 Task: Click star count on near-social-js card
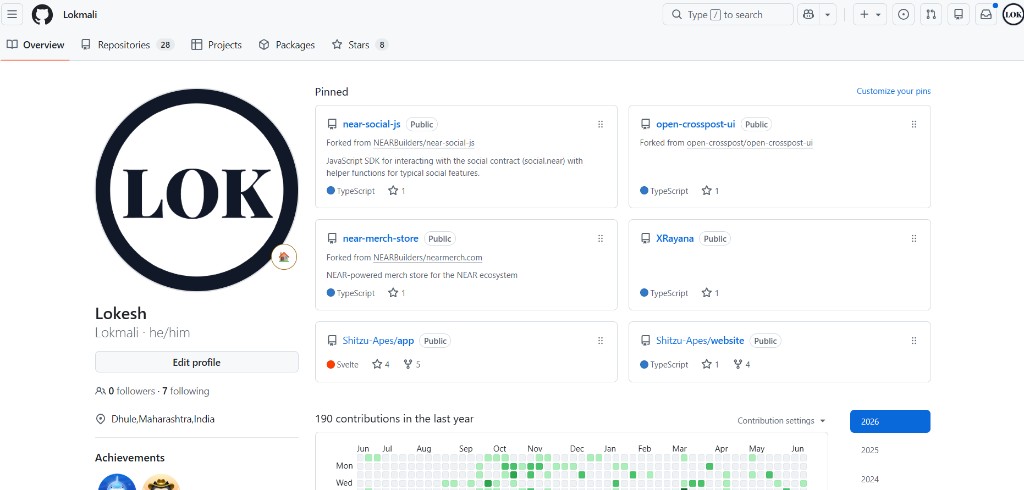pos(396,191)
